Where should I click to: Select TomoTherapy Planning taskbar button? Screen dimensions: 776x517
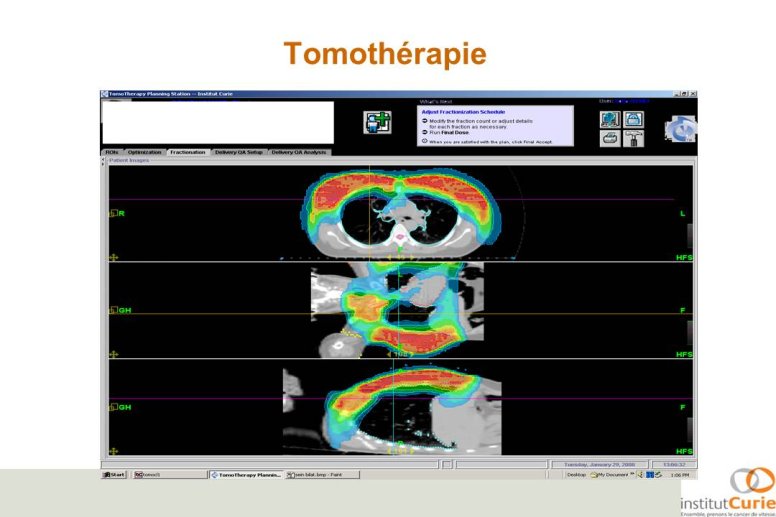pyautogui.click(x=246, y=474)
